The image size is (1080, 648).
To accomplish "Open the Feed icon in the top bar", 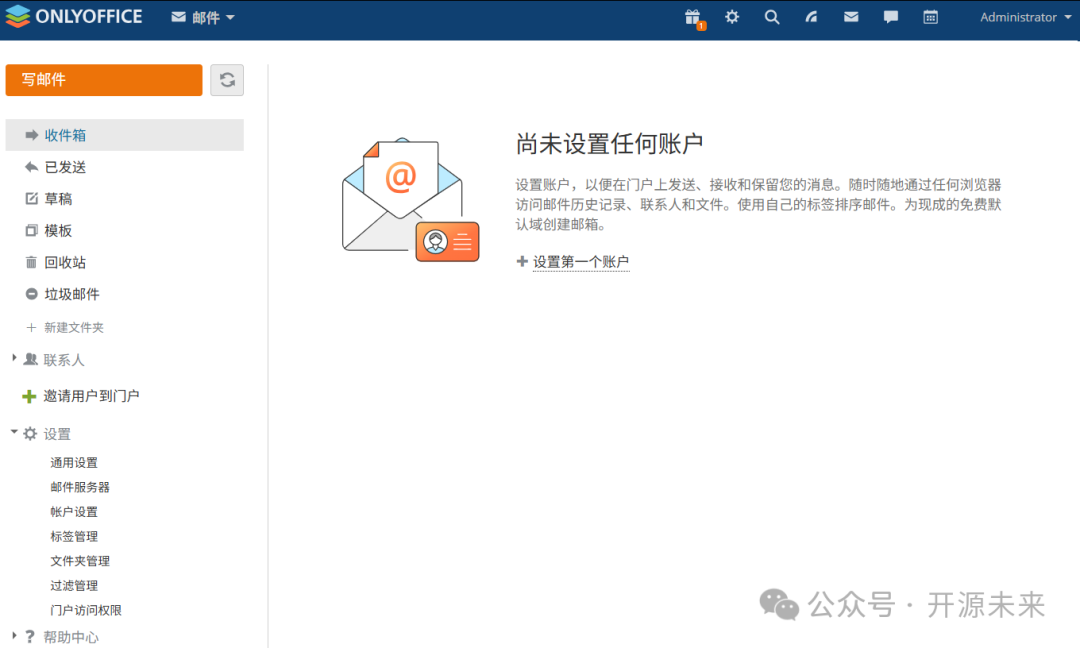I will 811,17.
